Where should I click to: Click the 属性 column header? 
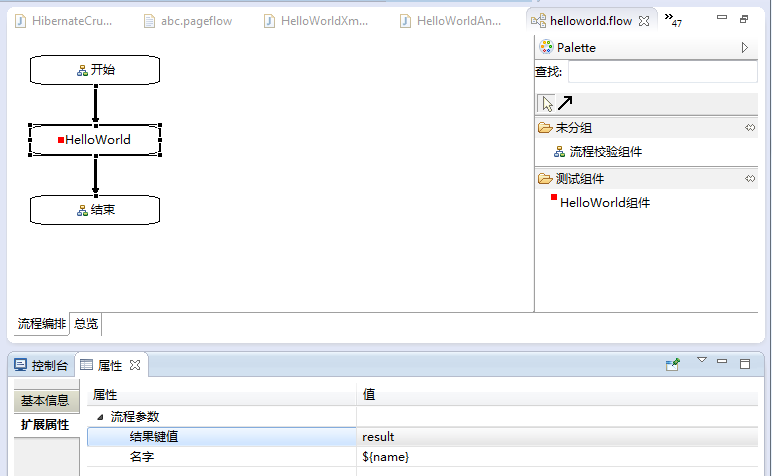coord(222,395)
